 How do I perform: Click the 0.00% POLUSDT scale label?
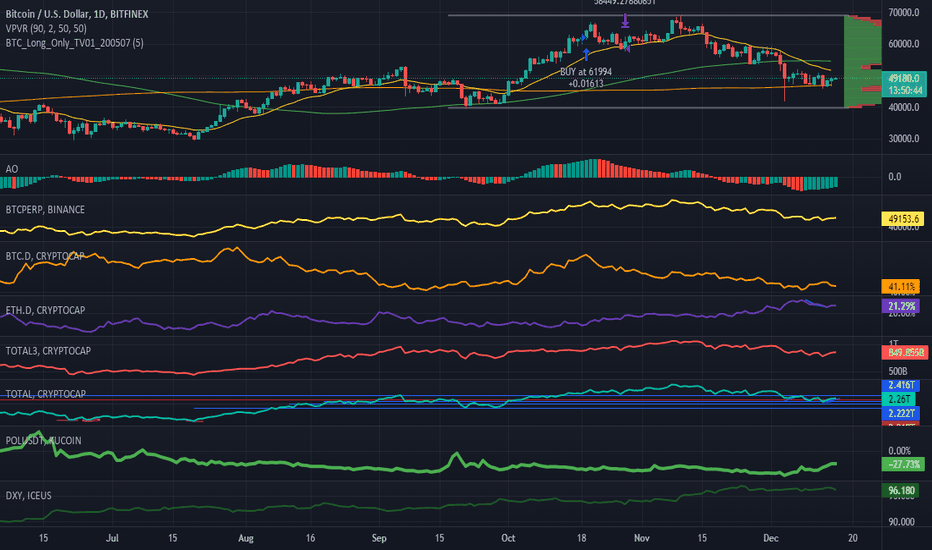click(899, 451)
